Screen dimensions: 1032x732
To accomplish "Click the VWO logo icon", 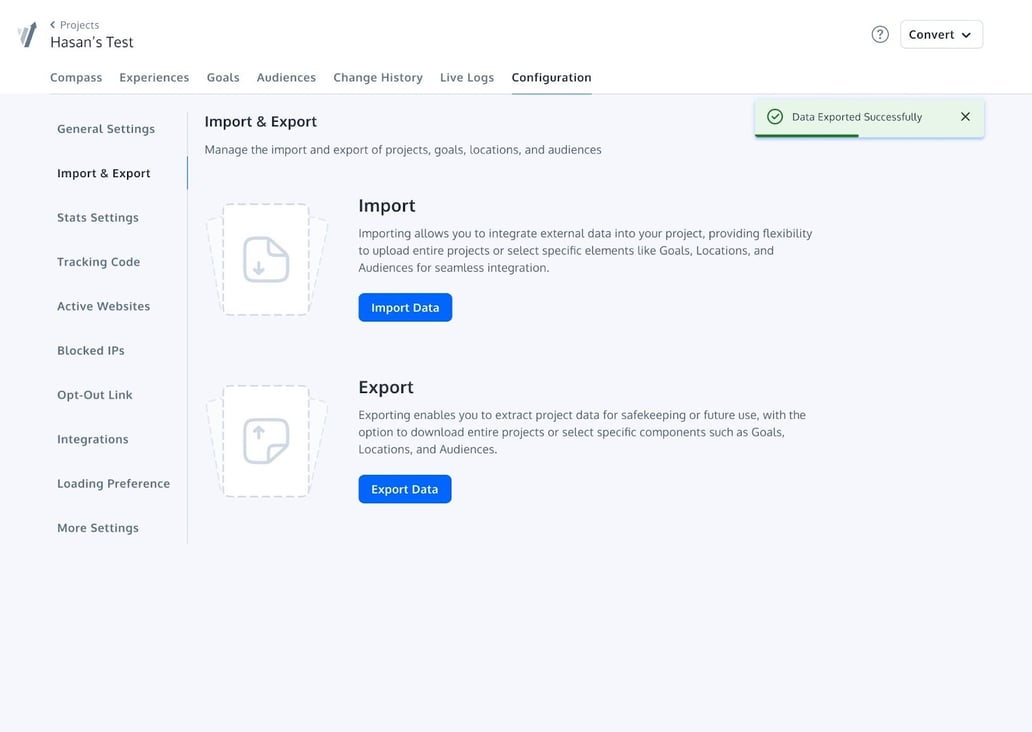I will coord(26,34).
